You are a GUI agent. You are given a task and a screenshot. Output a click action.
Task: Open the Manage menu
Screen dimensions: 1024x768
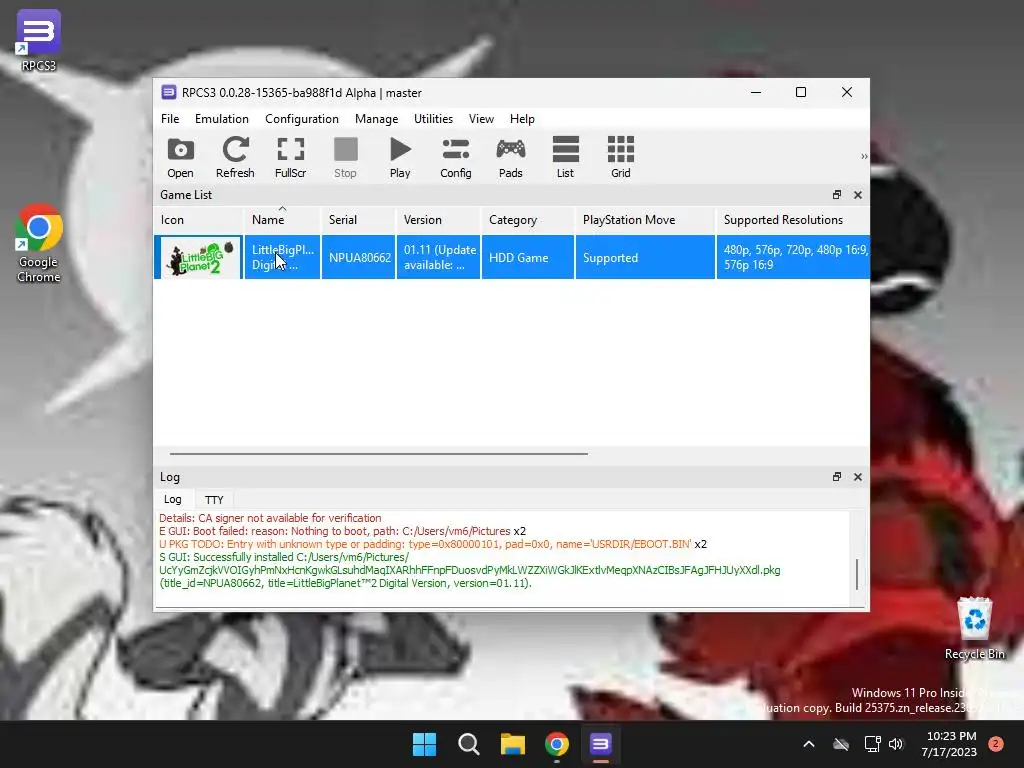point(376,119)
